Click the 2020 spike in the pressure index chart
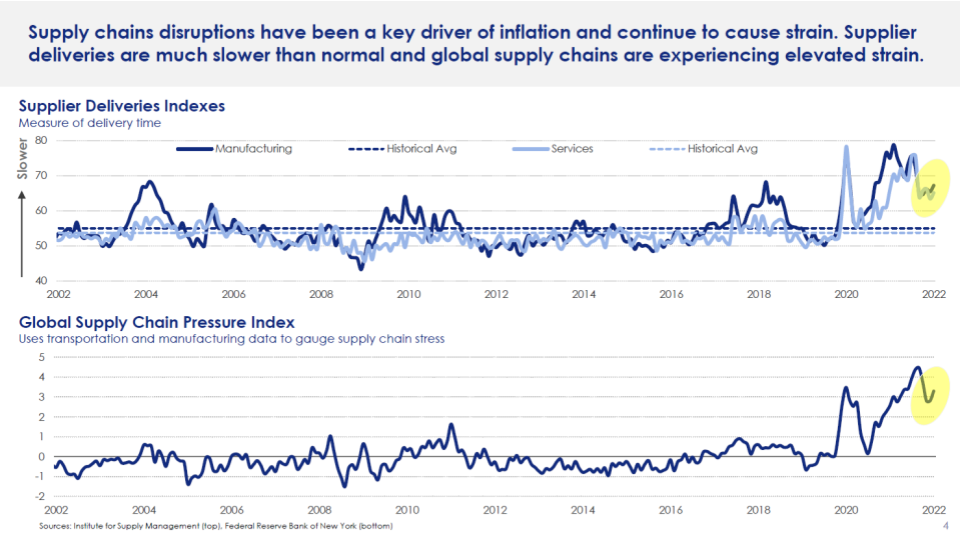The width and height of the screenshot is (960, 540). (x=846, y=388)
